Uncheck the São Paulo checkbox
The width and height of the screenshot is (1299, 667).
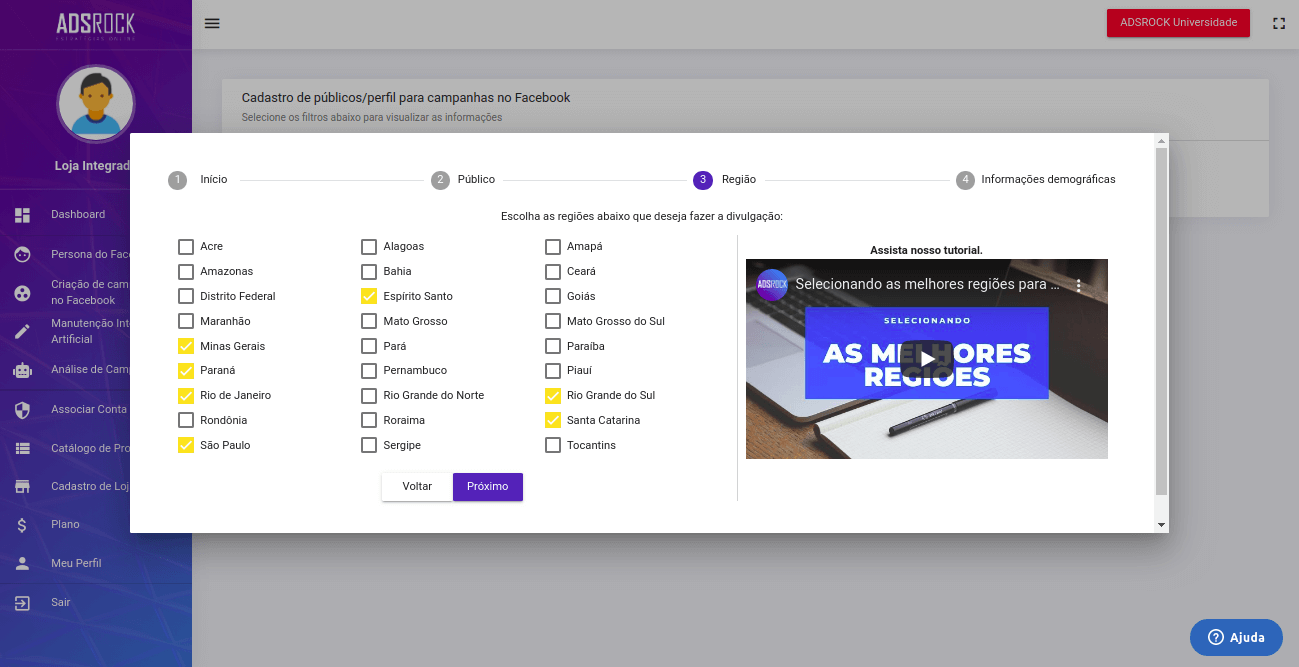point(186,445)
